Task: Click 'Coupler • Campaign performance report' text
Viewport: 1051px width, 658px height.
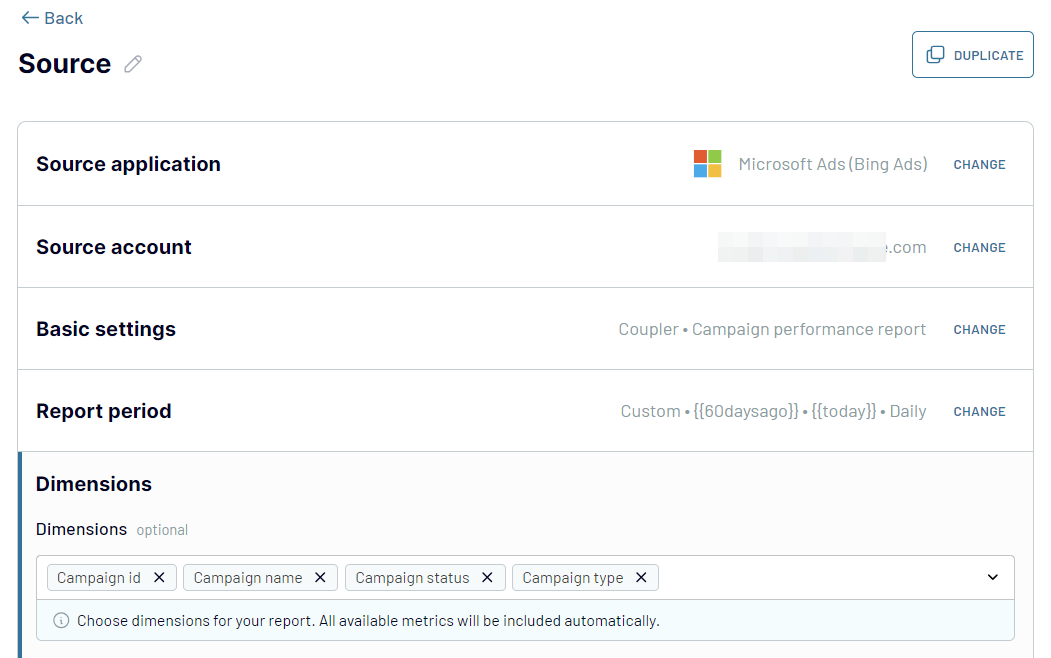Action: click(771, 330)
